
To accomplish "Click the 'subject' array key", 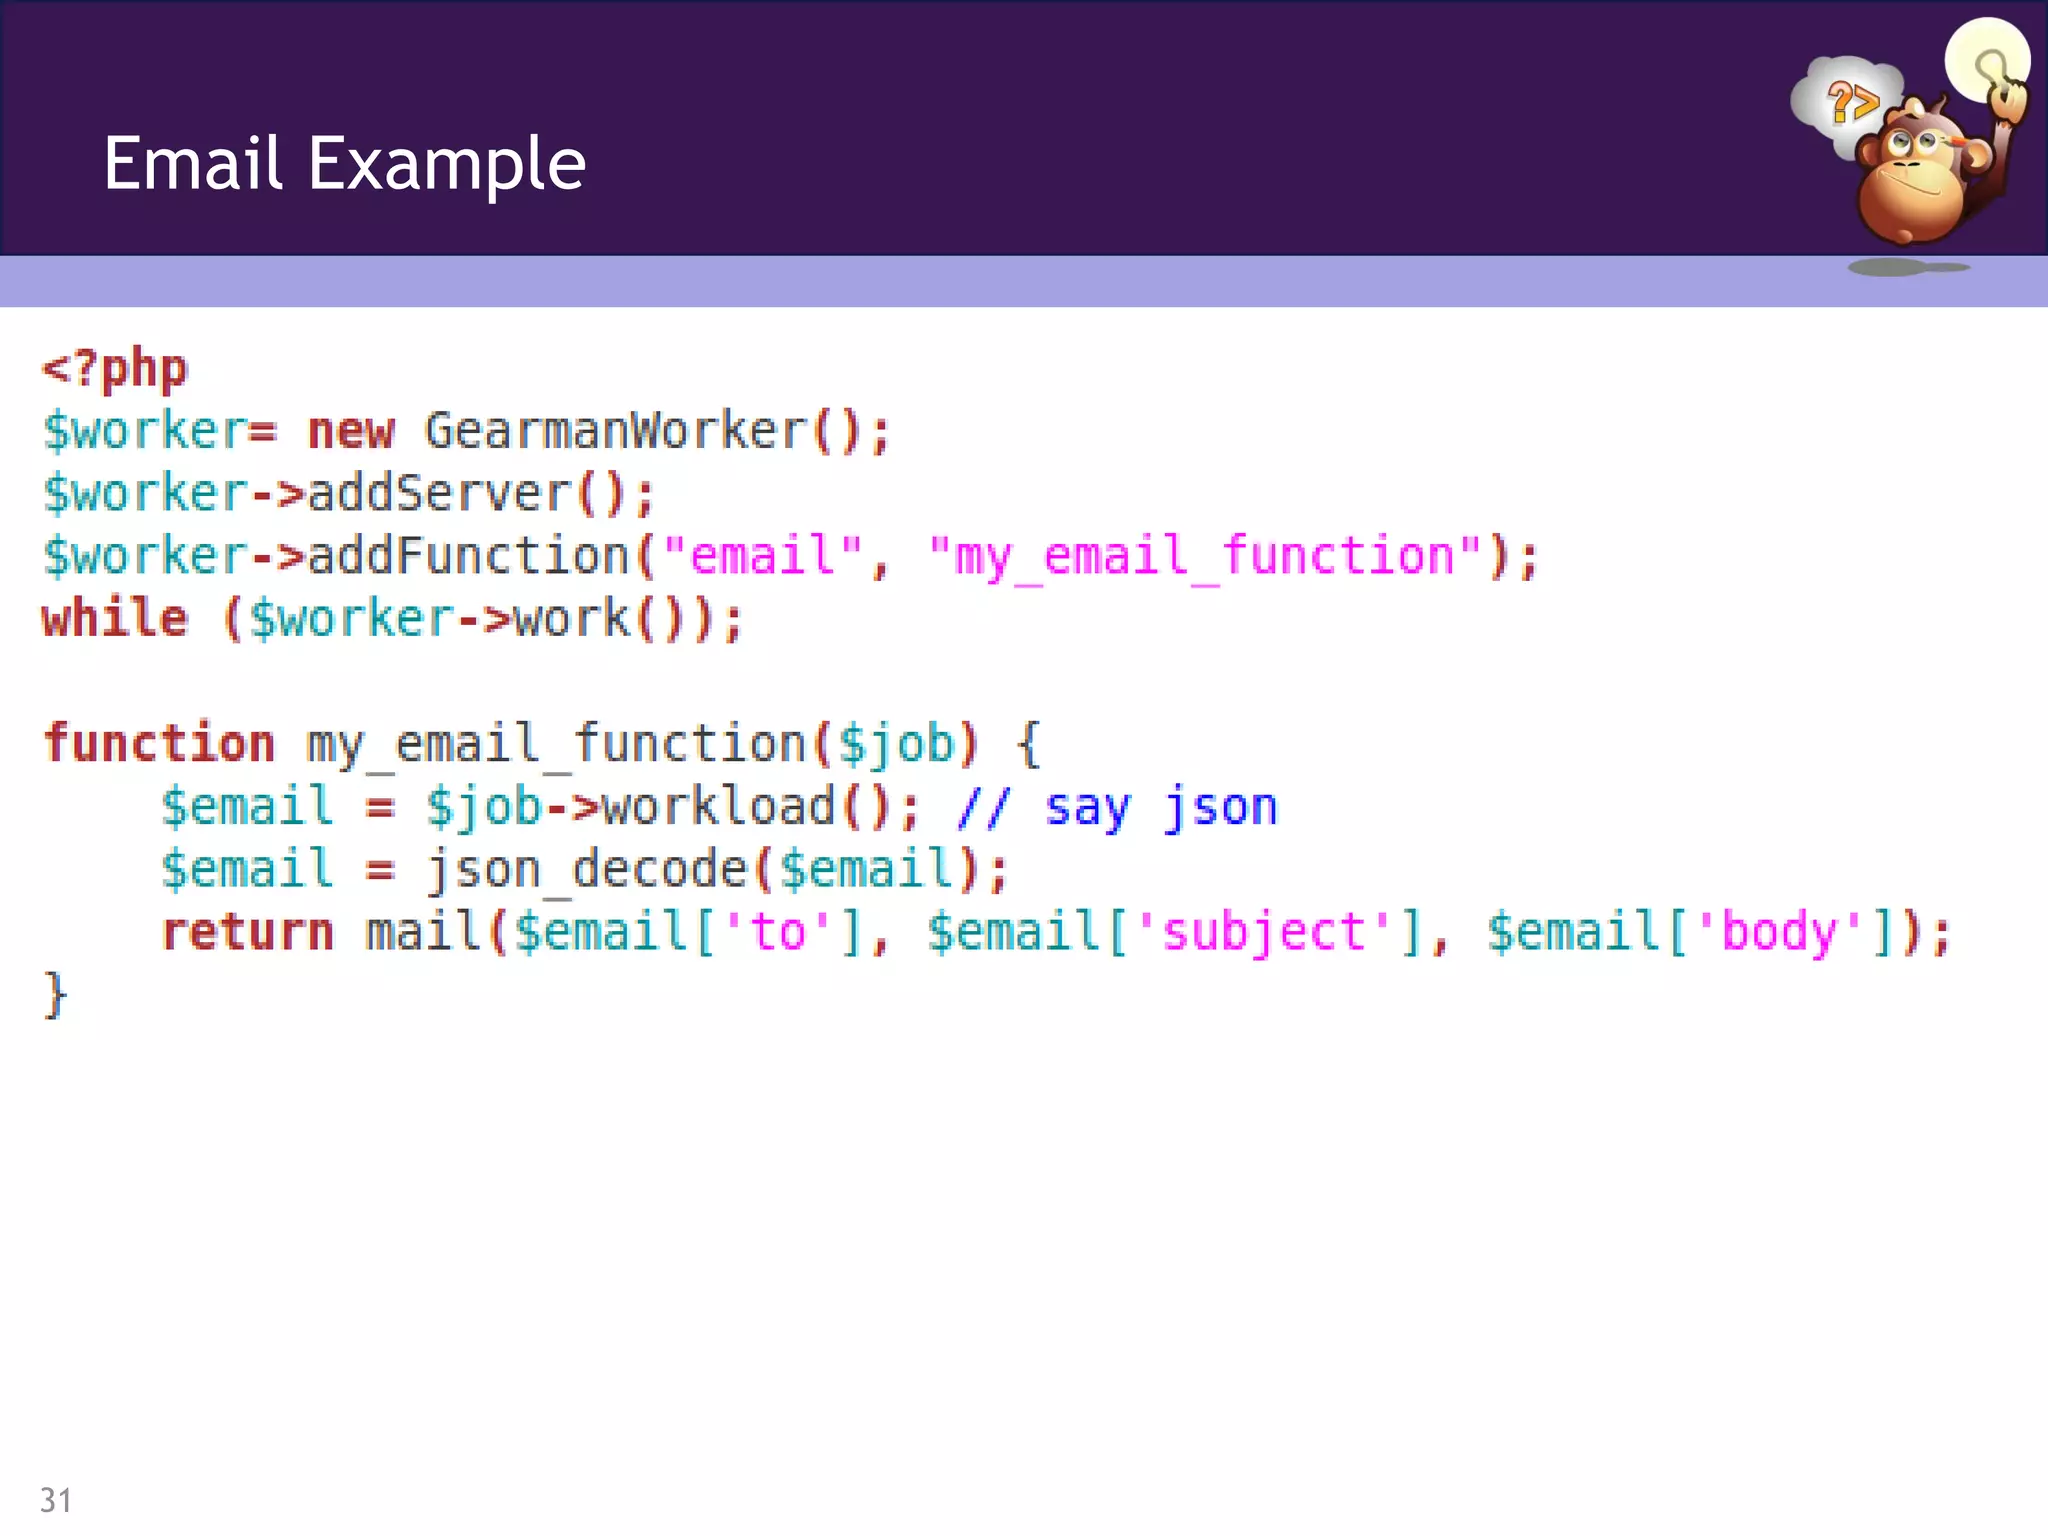I will [1264, 933].
